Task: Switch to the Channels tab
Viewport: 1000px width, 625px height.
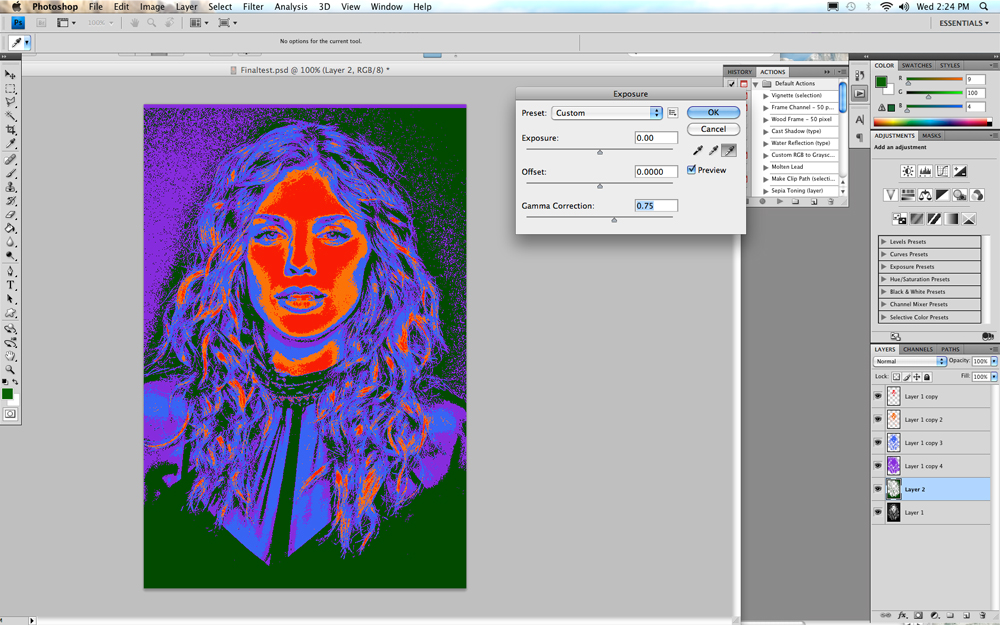Action: [x=918, y=349]
